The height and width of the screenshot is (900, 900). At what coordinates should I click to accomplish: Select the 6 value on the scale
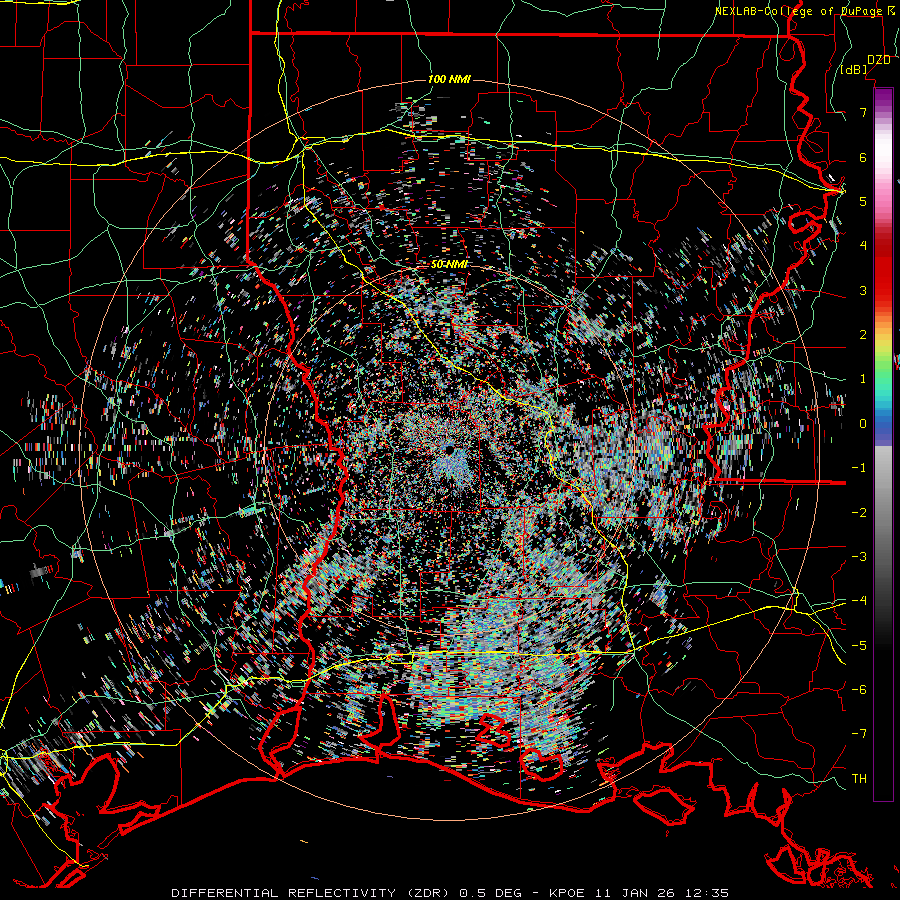coord(863,157)
